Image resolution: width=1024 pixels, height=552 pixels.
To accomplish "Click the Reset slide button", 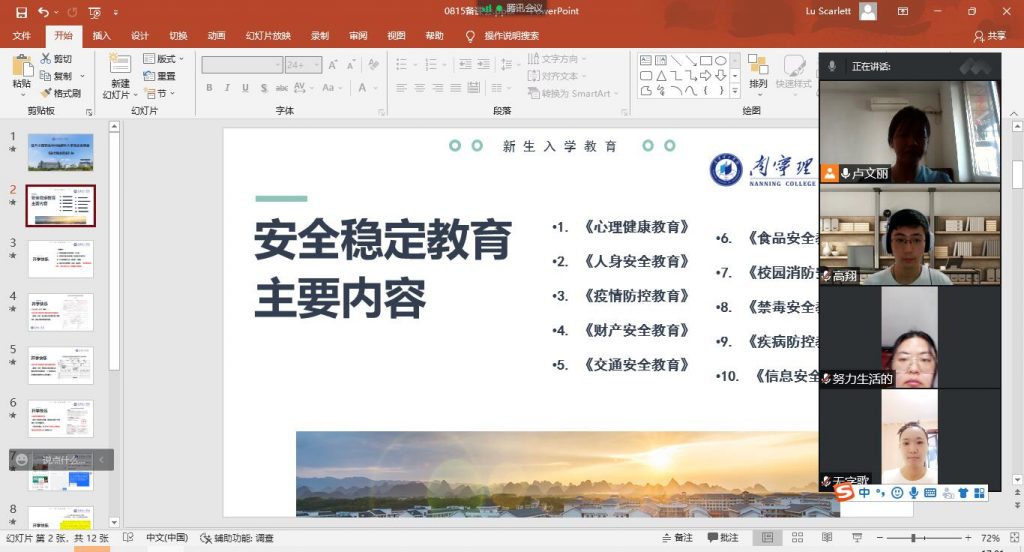I will point(160,76).
